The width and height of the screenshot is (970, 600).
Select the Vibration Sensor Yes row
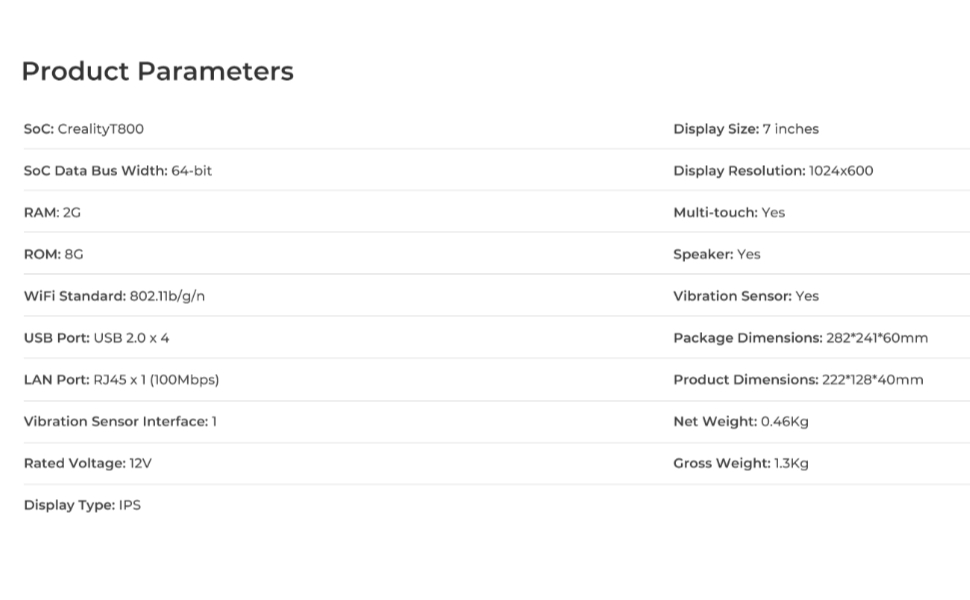(746, 297)
